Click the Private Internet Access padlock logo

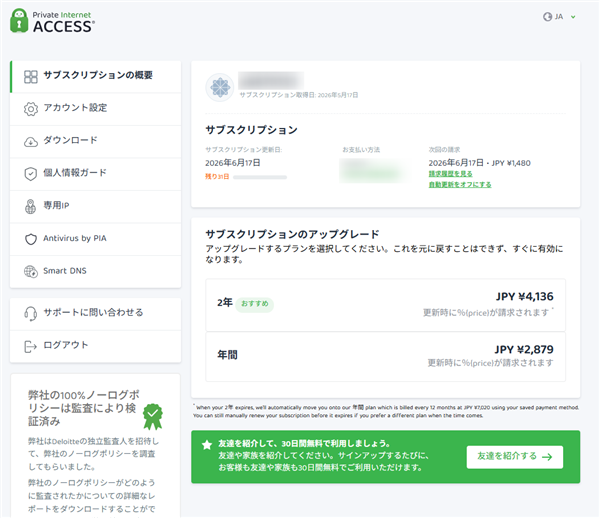click(x=19, y=21)
